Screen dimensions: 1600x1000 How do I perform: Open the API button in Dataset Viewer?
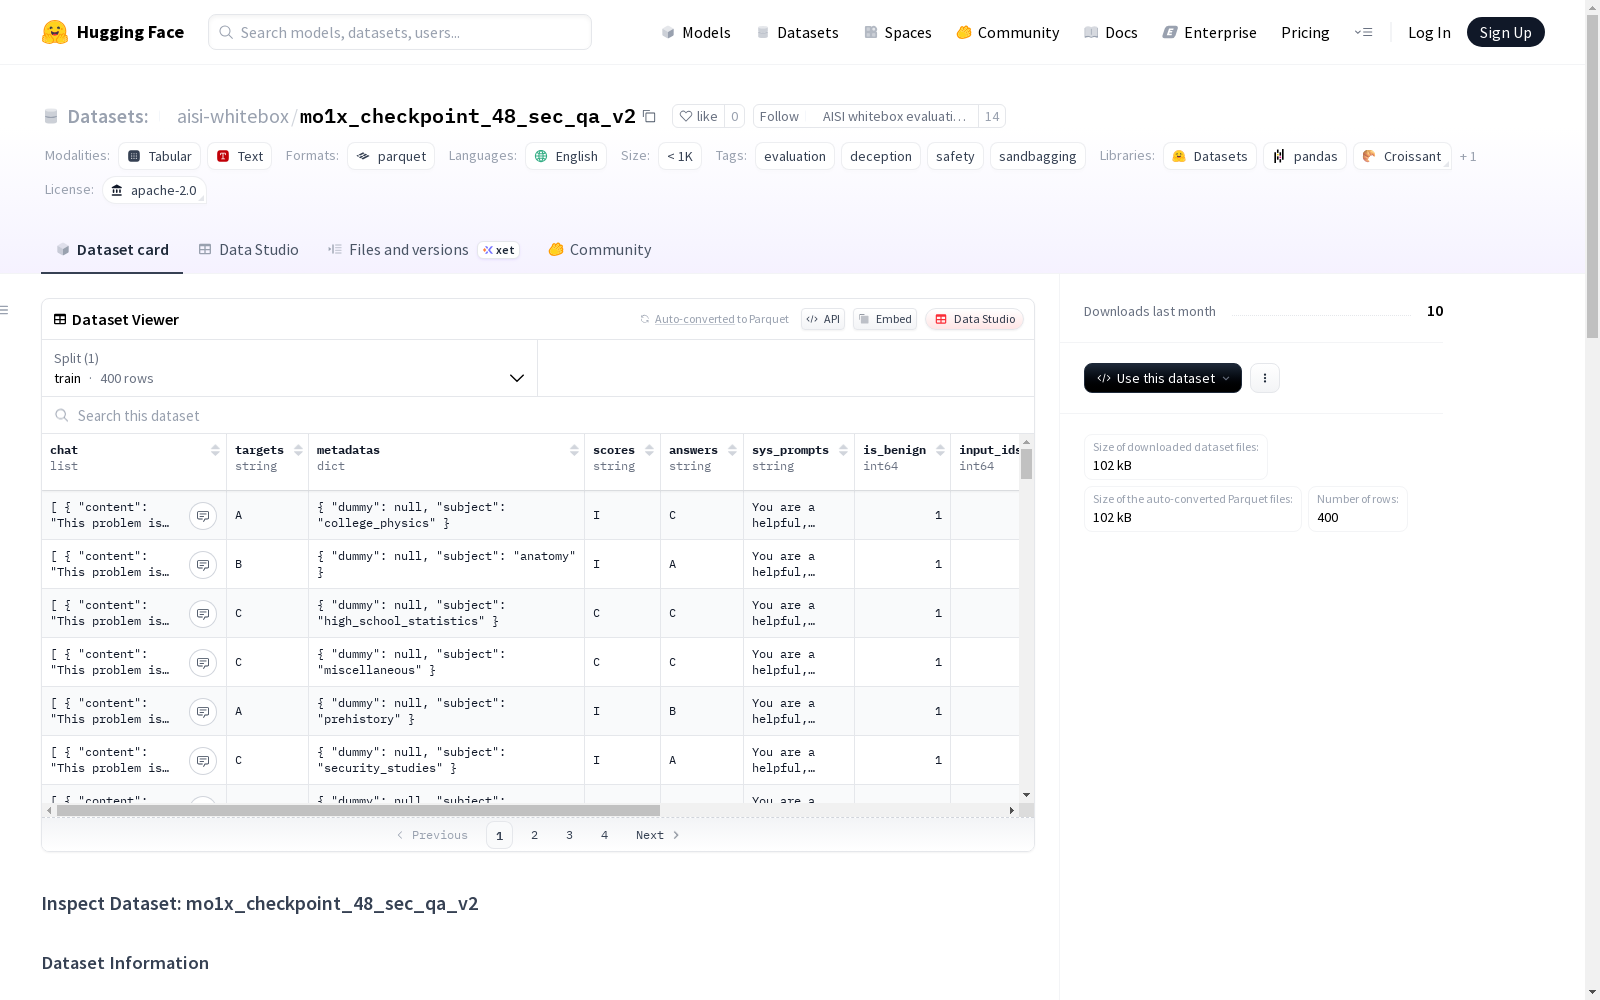823,319
